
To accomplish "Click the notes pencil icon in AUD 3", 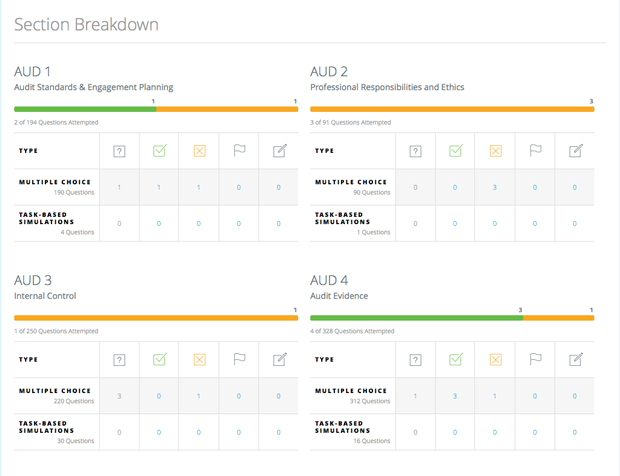I will (x=279, y=359).
